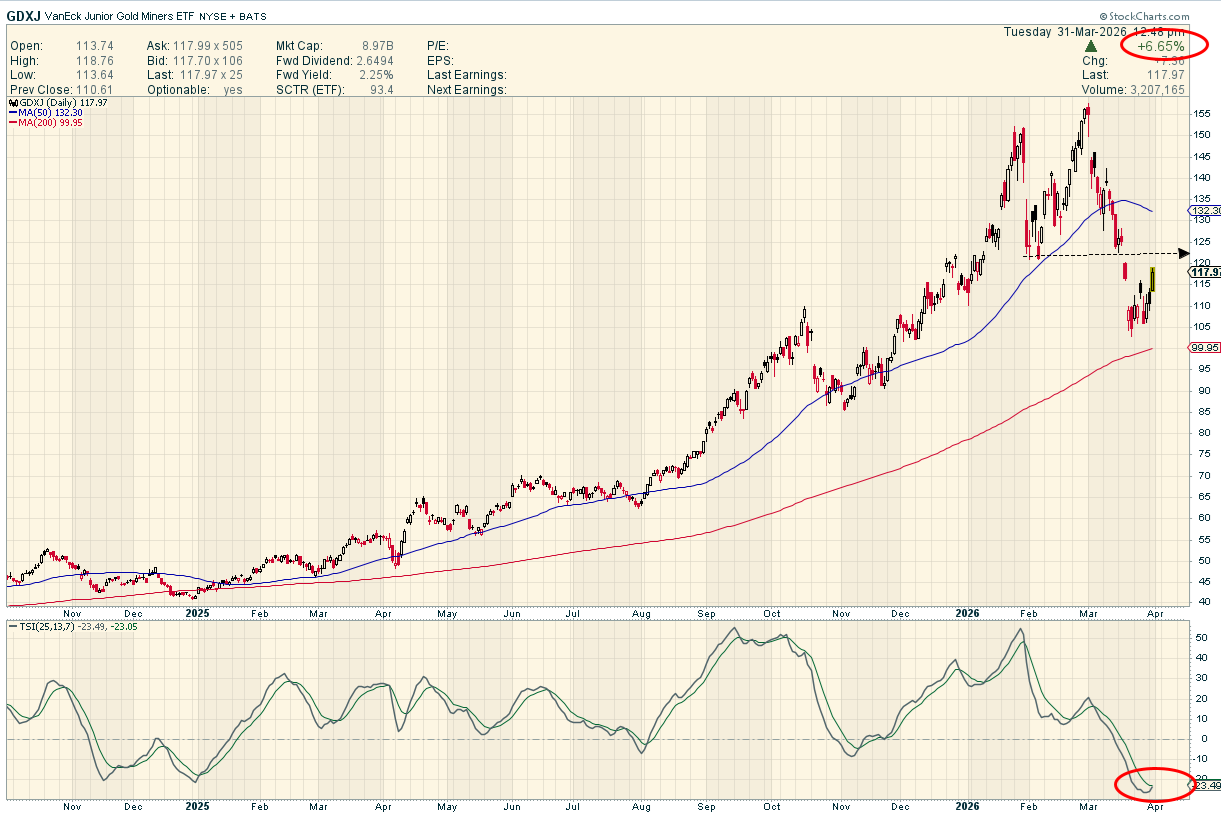This screenshot has width=1221, height=813.
Task: Click the -23.49 TSI value axis tag
Action: pyautogui.click(x=1204, y=786)
